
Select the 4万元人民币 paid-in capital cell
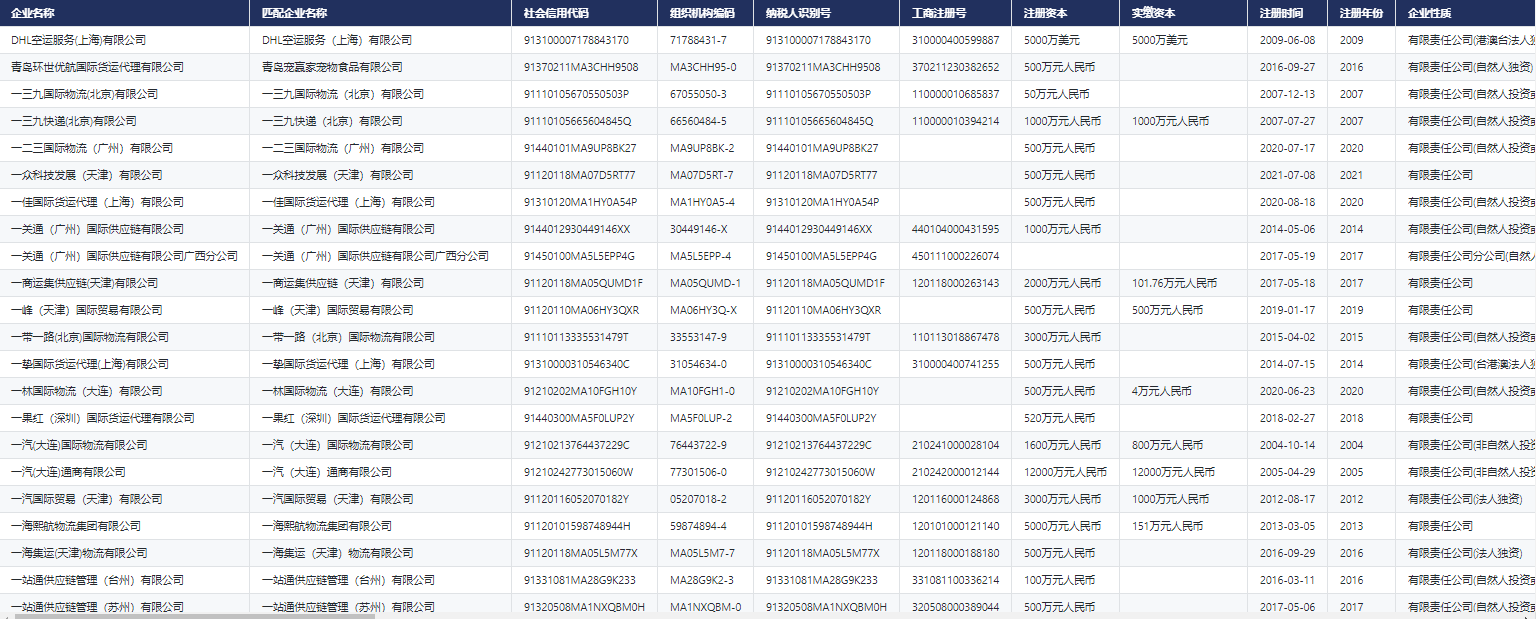coord(1162,391)
